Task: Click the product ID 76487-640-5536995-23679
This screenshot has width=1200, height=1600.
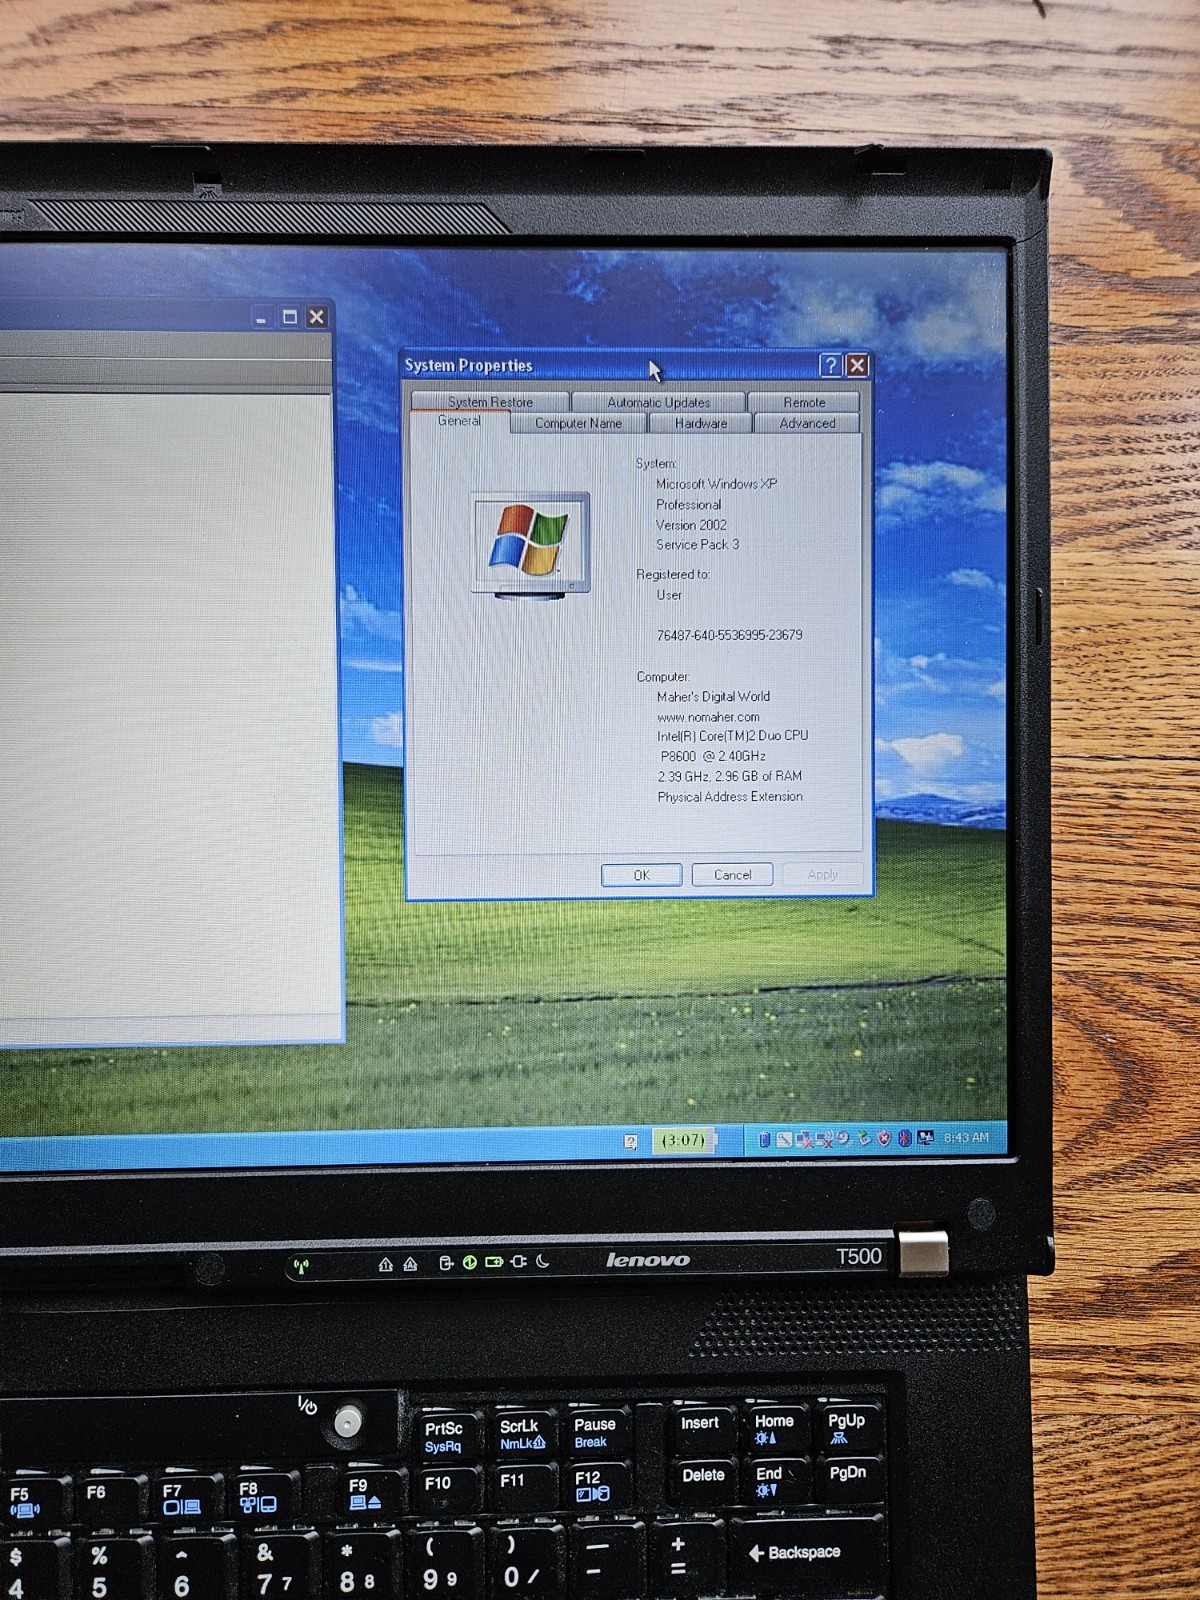Action: (x=729, y=635)
